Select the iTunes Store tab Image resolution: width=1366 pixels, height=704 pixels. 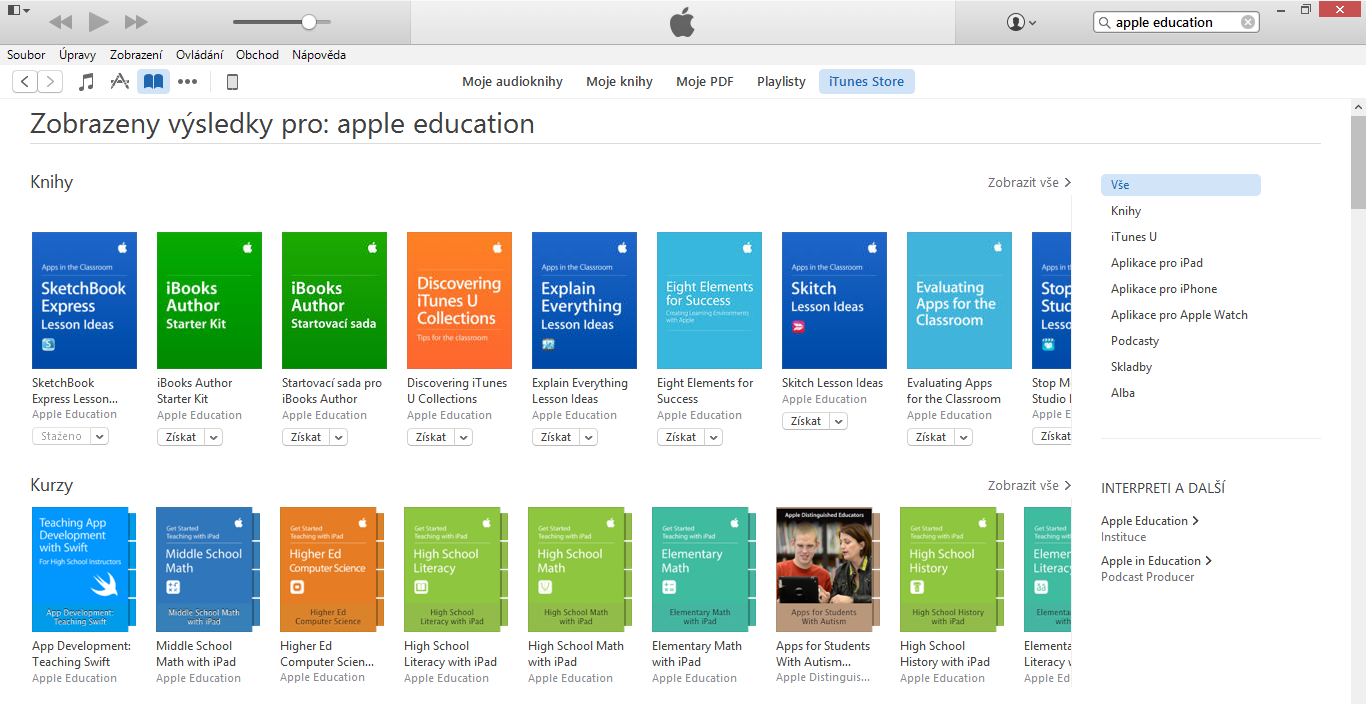(x=866, y=82)
